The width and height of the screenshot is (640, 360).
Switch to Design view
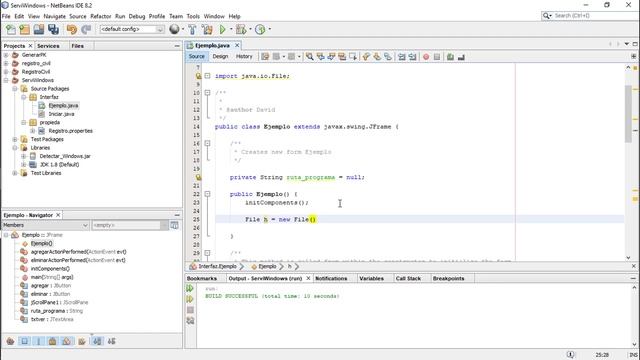point(220,56)
